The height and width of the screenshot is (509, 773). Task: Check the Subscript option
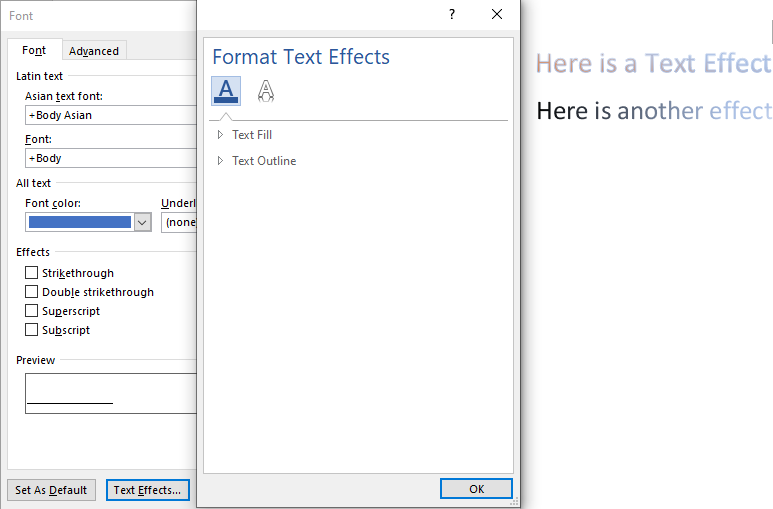(x=32, y=329)
